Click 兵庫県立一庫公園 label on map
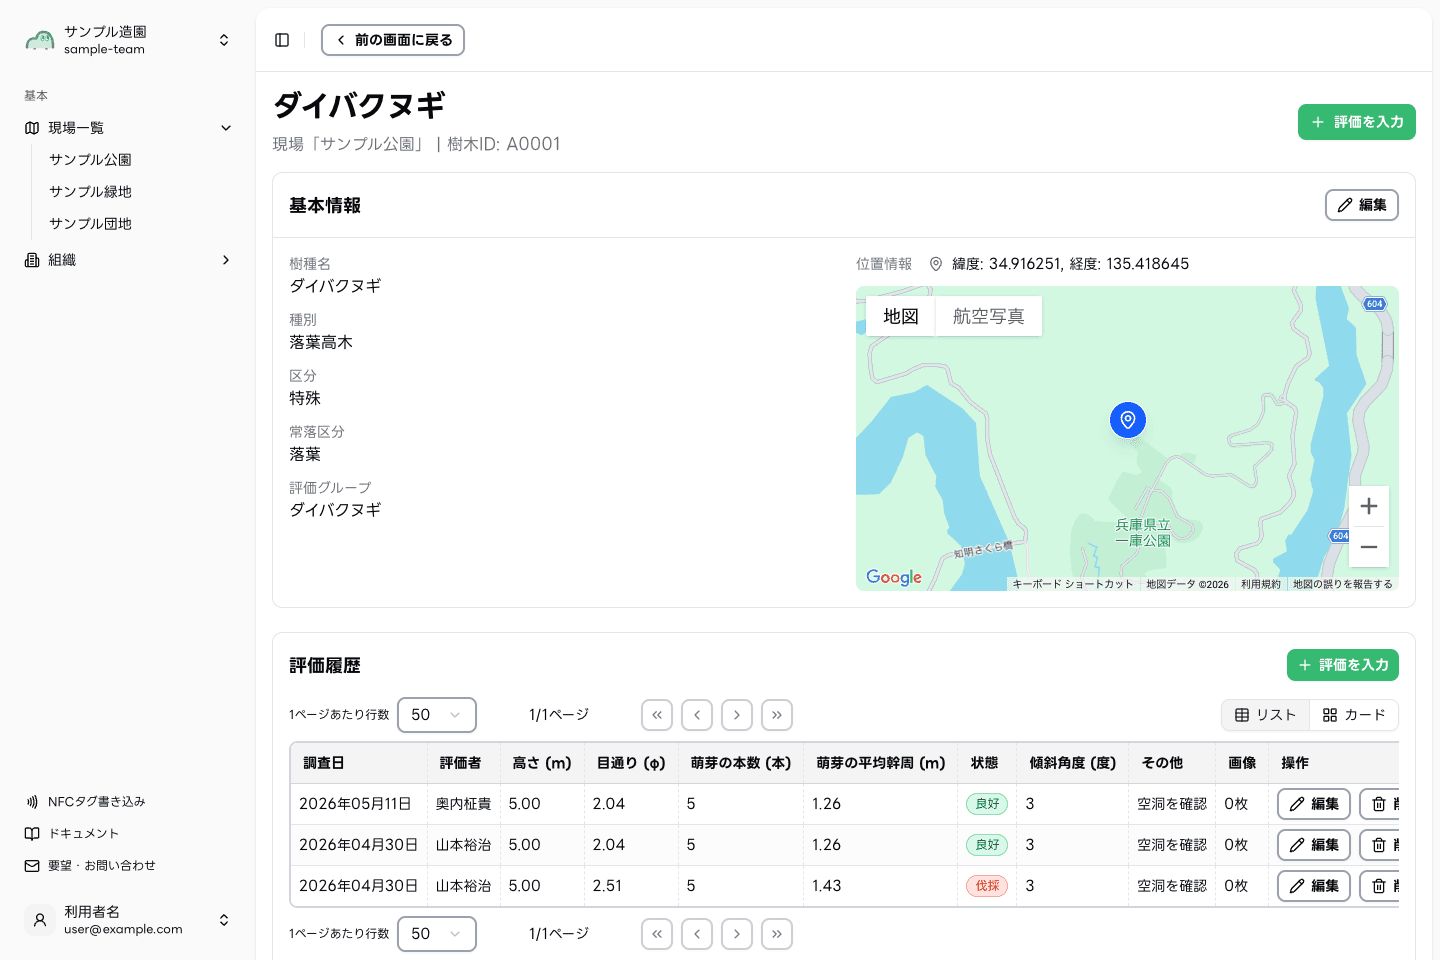Viewport: 1440px width, 960px height. pyautogui.click(x=1143, y=533)
